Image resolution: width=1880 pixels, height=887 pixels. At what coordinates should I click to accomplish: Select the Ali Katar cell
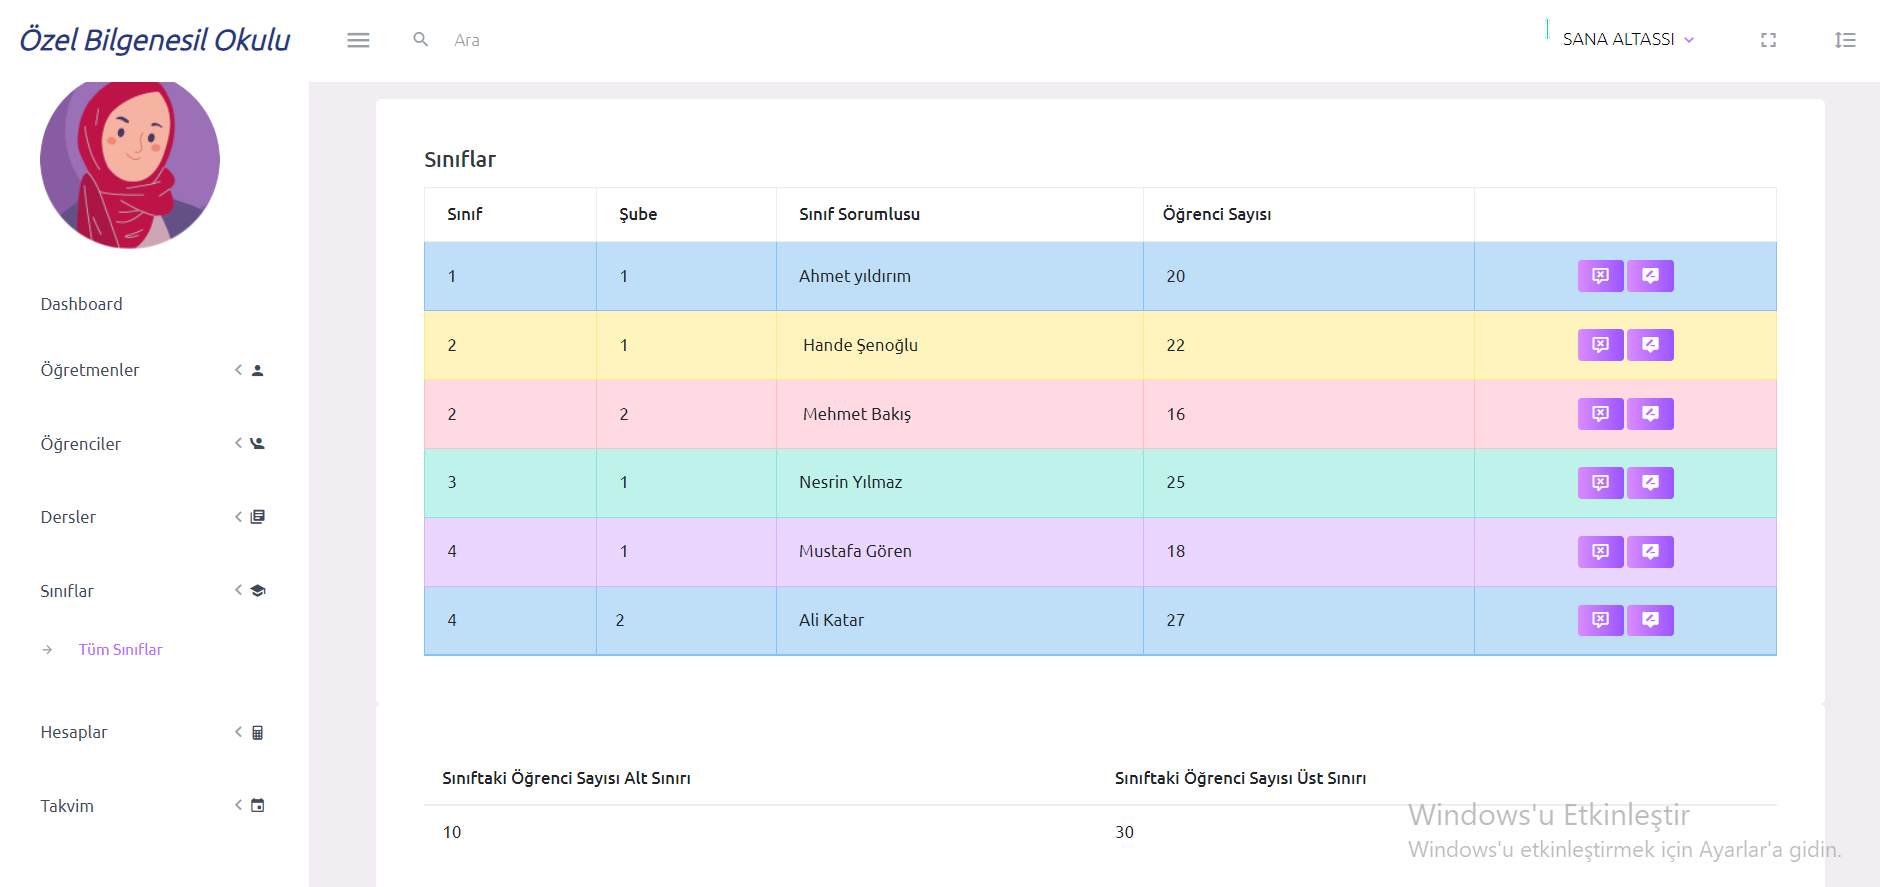pos(960,621)
